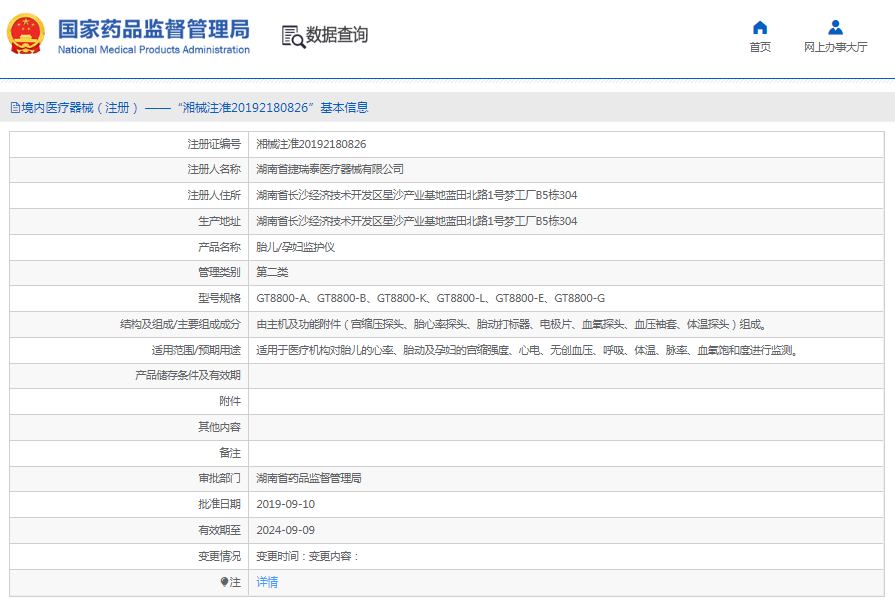Select 变更时间：变更内容： value text
Screen dimensions: 895x602
308,556
